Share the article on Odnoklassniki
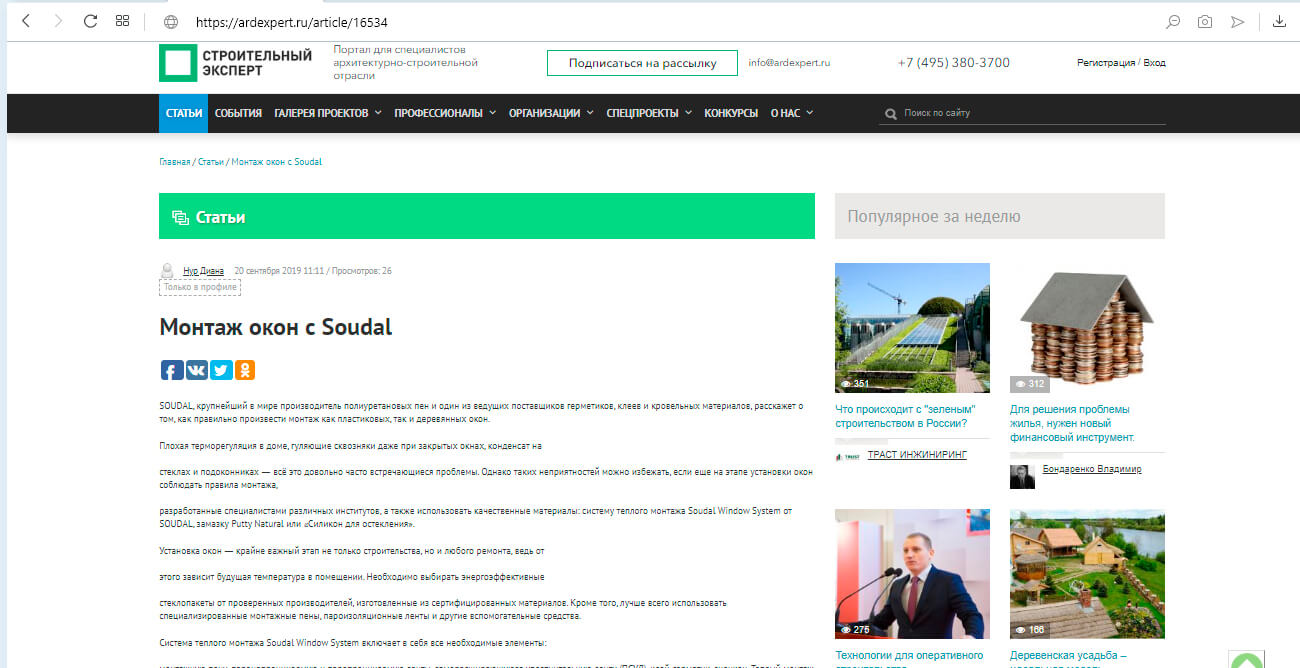The width and height of the screenshot is (1300, 668). [x=245, y=370]
